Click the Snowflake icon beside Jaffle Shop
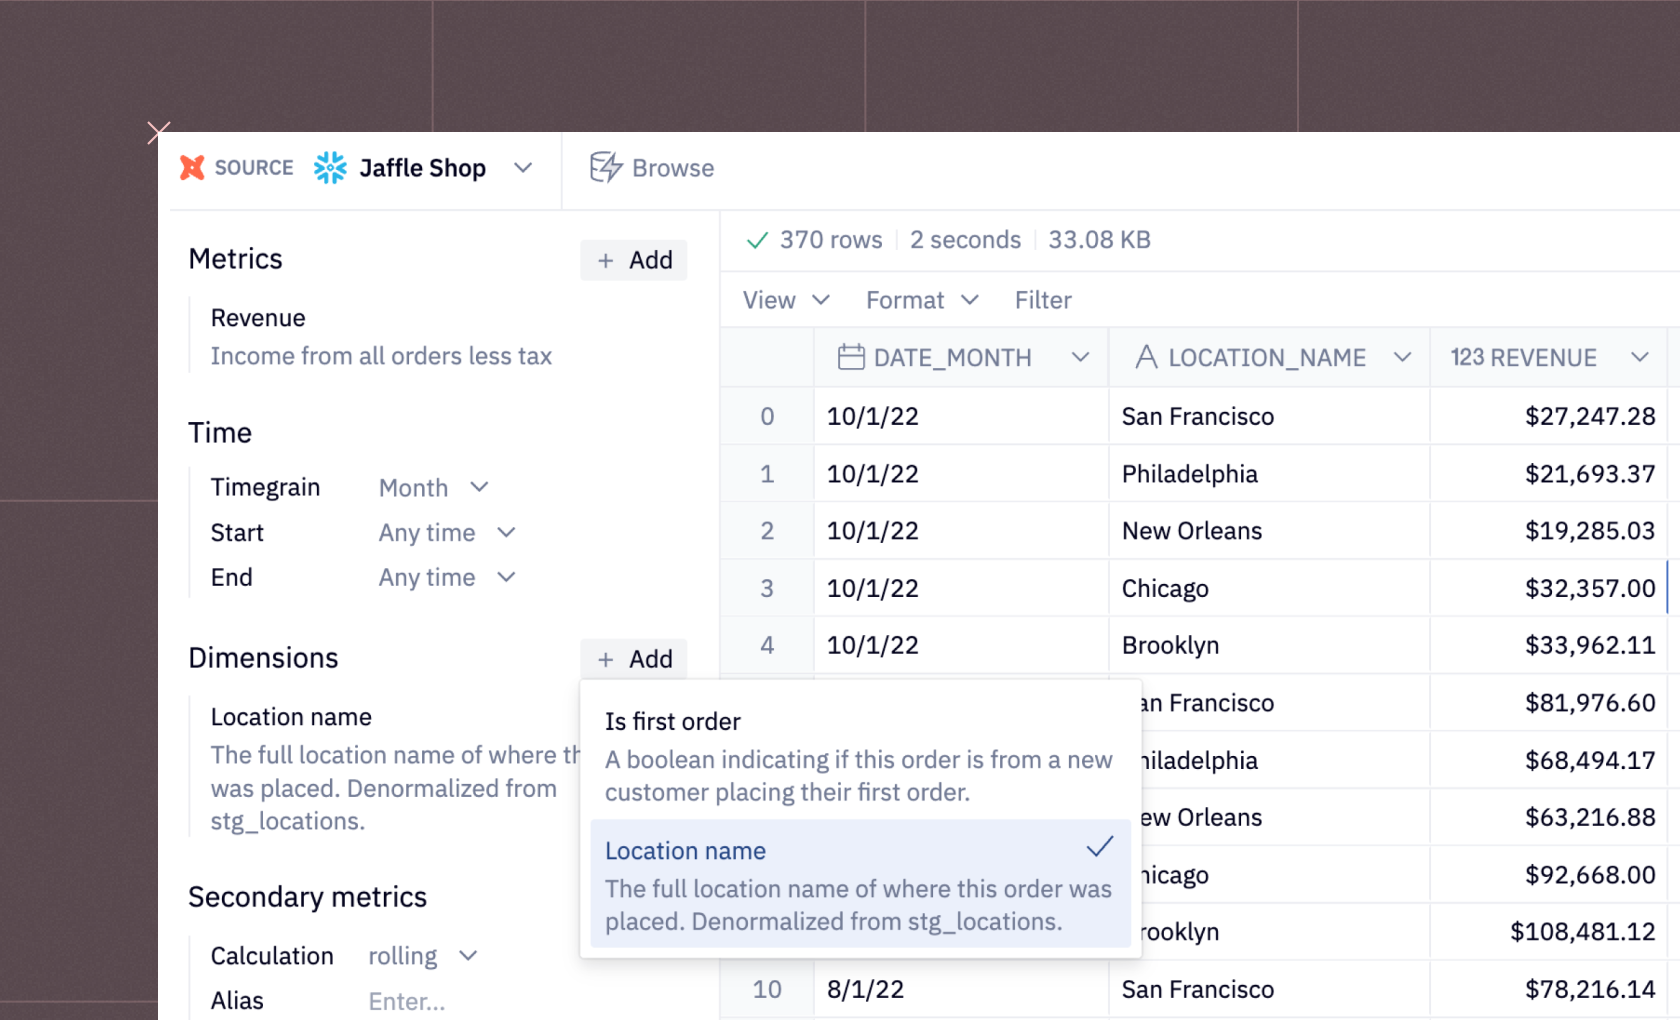Viewport: 1680px width, 1020px height. (x=330, y=167)
